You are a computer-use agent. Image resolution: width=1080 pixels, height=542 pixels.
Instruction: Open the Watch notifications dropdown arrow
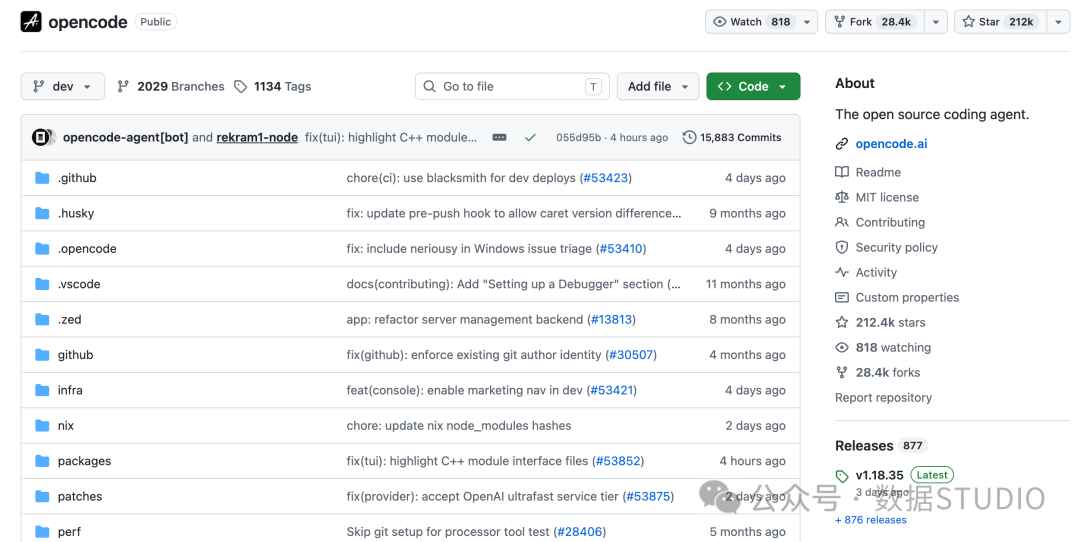point(807,22)
